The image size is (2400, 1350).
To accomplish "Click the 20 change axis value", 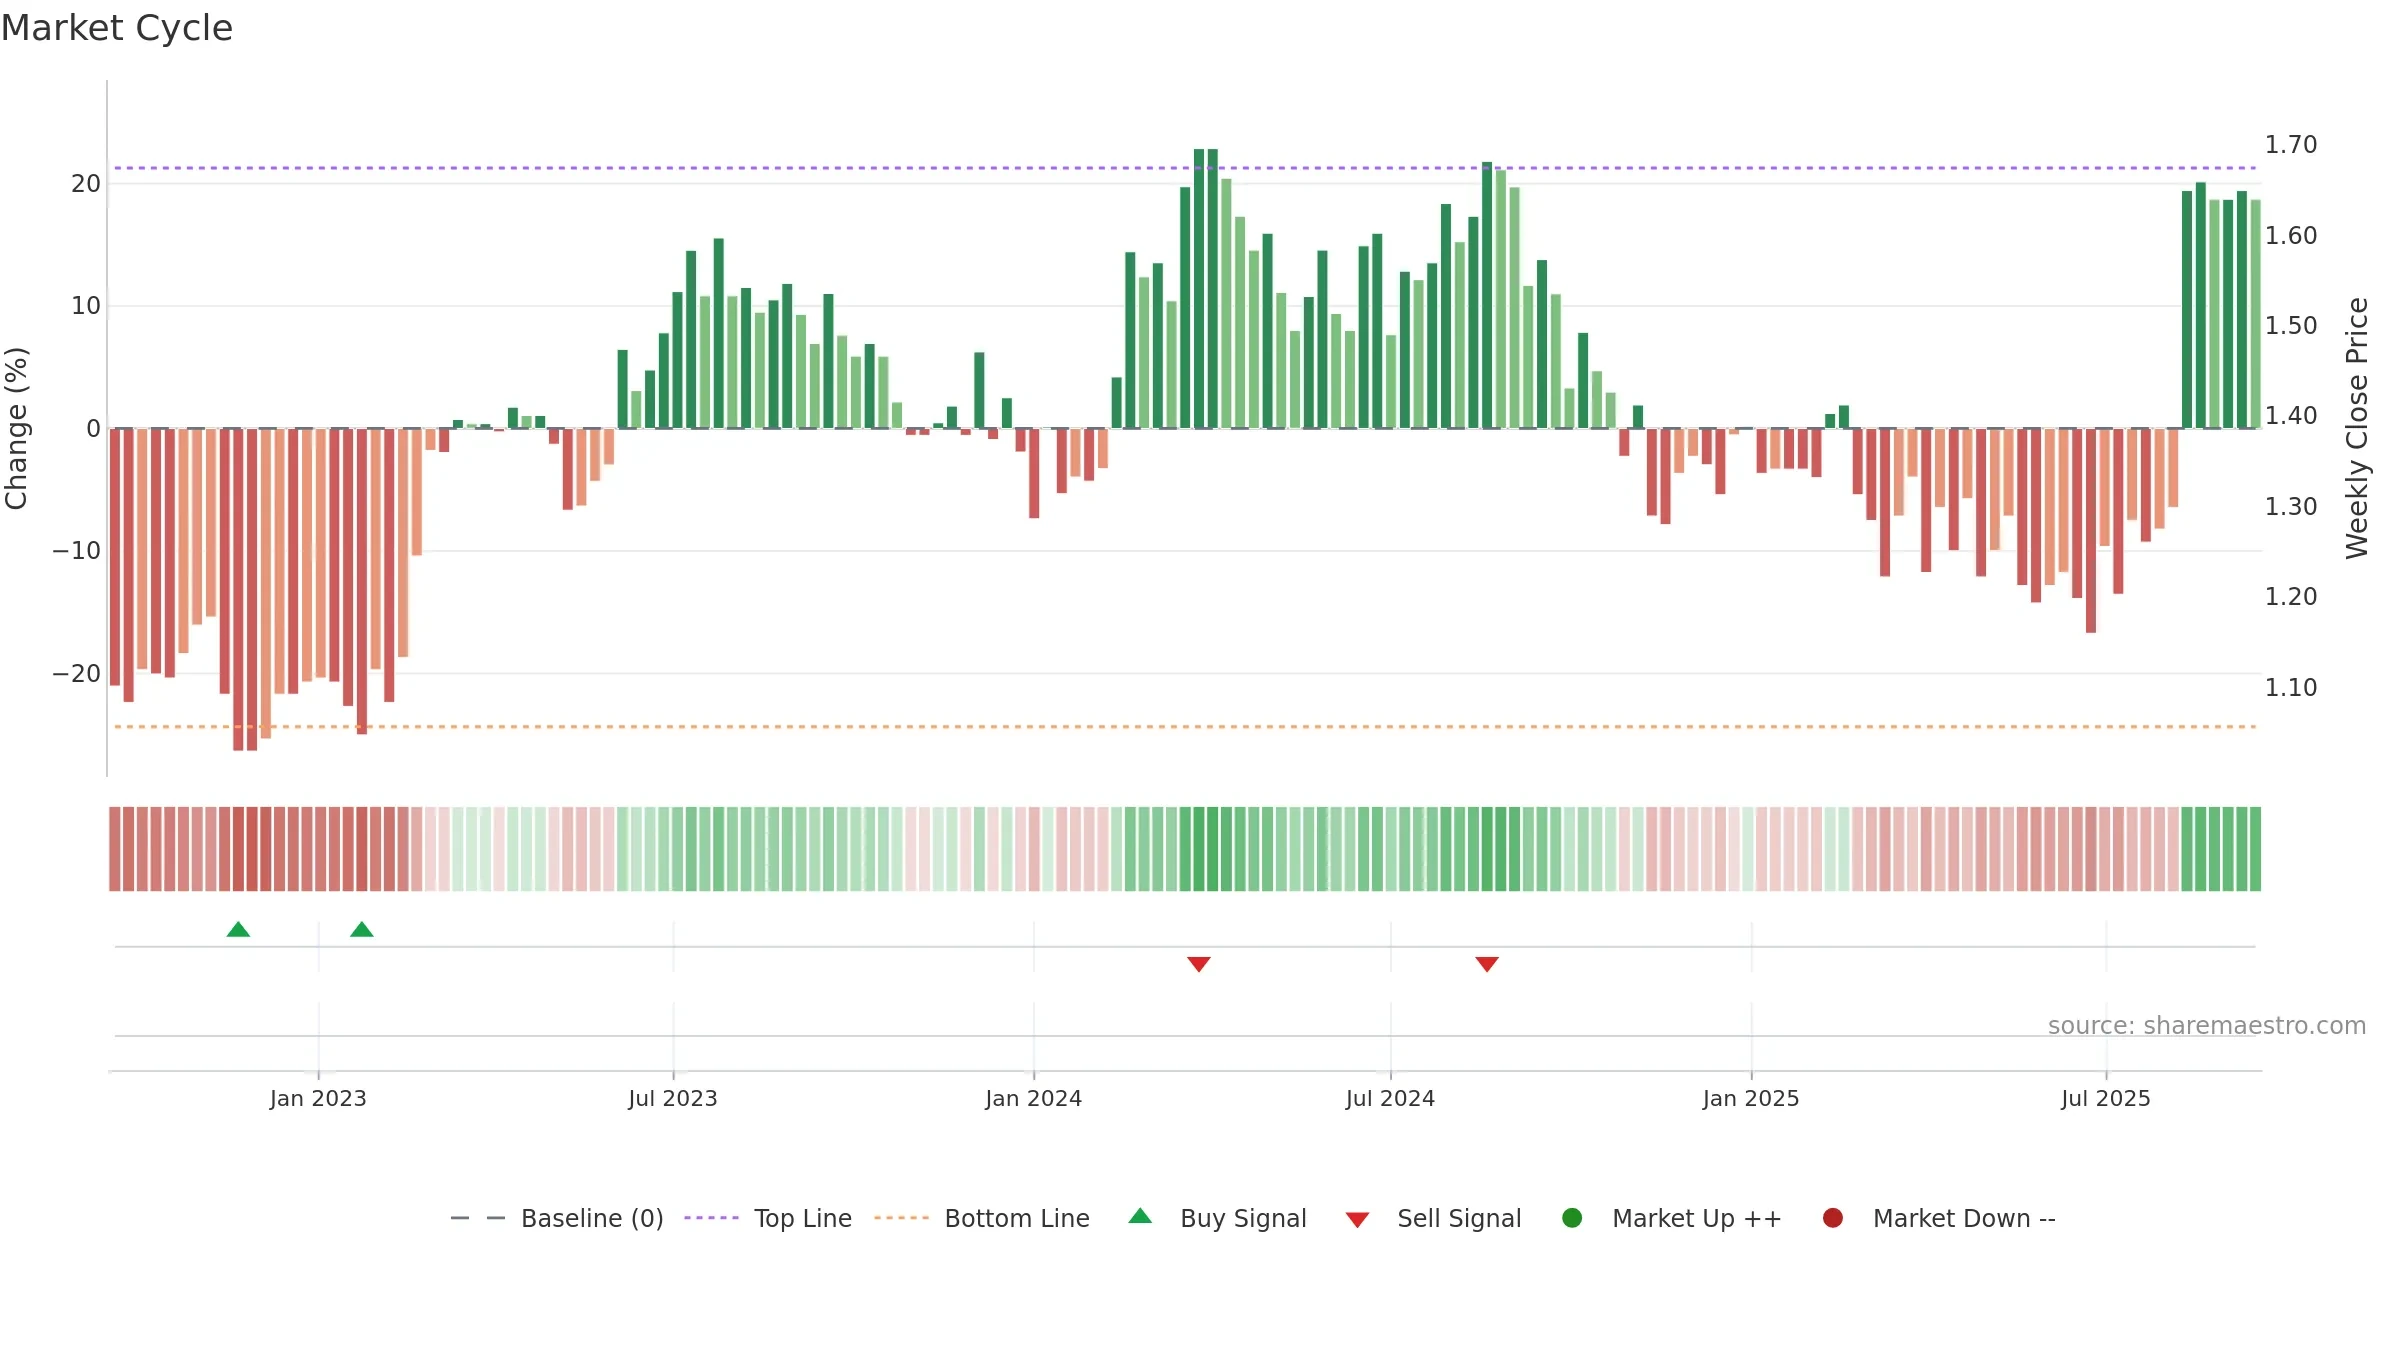I will pyautogui.click(x=86, y=184).
